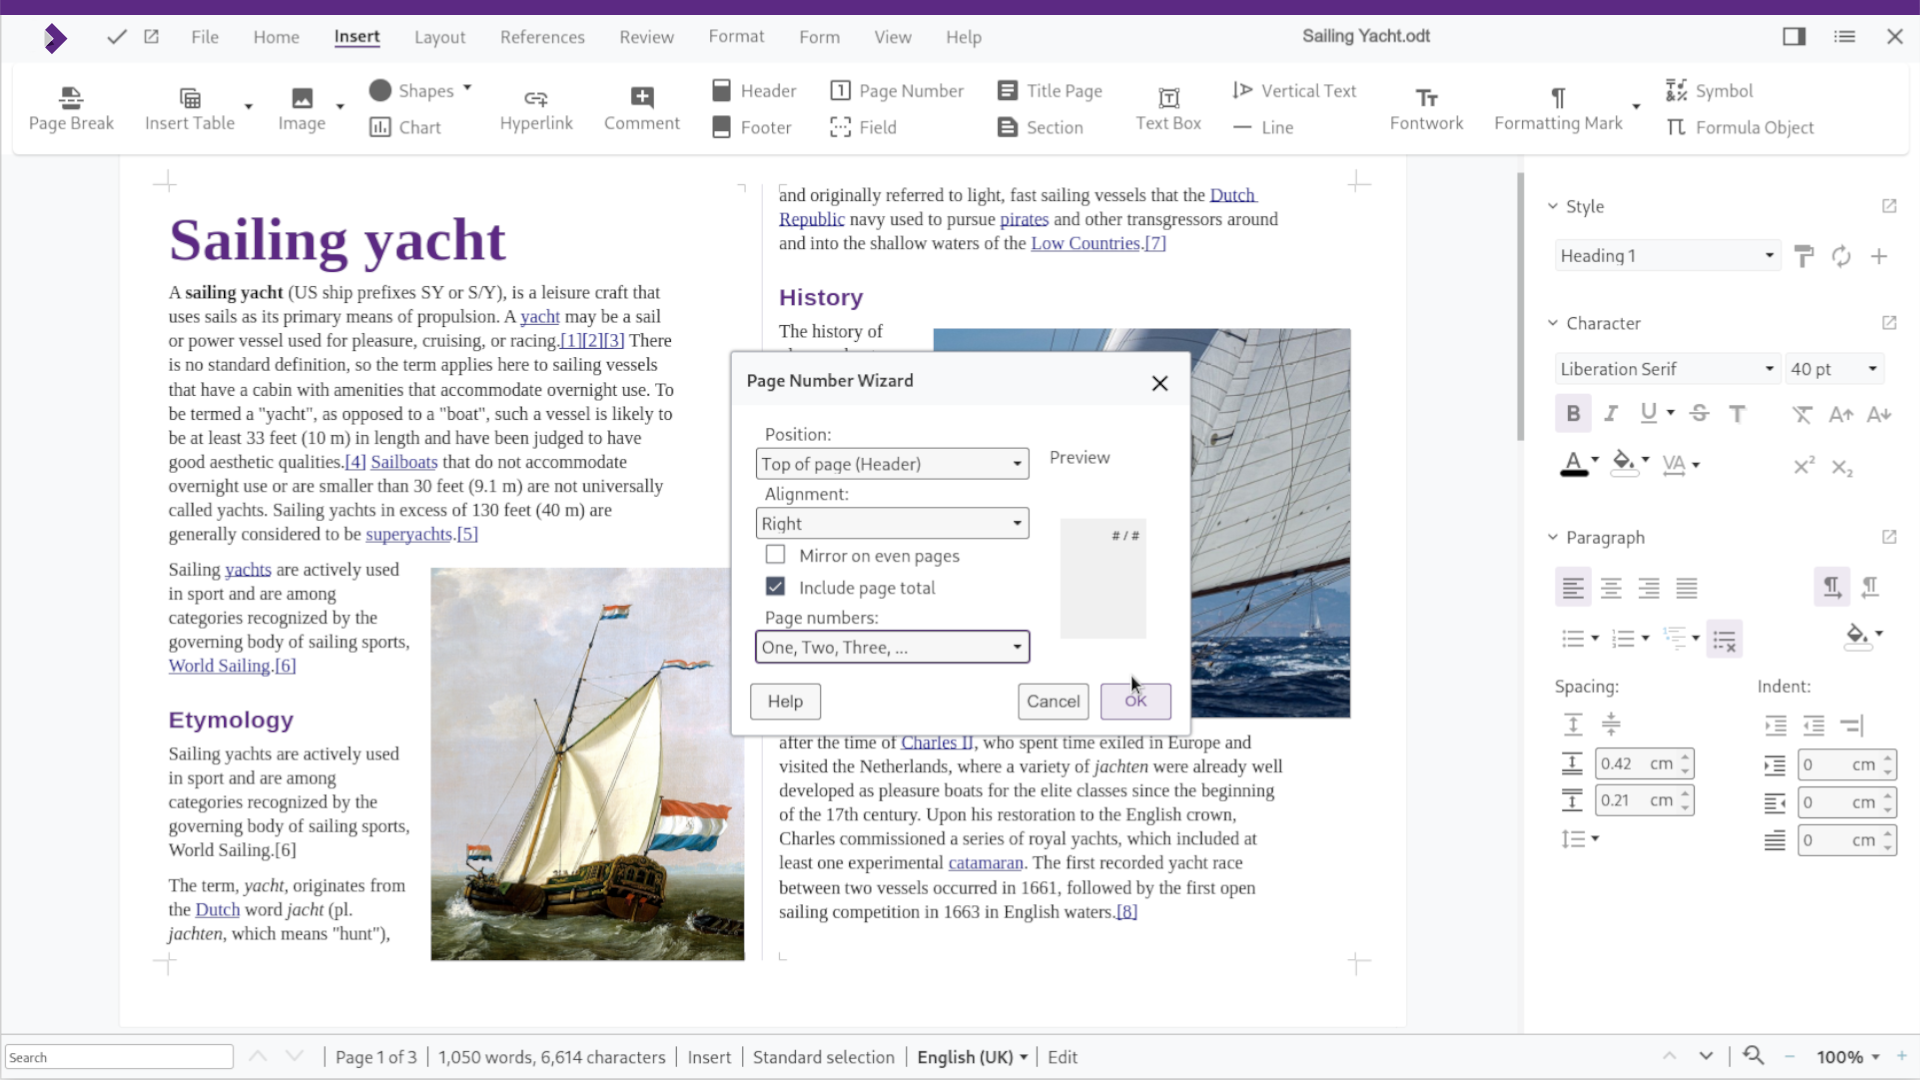Toggle Formatting Mark display
The image size is (1920, 1080).
(1558, 108)
